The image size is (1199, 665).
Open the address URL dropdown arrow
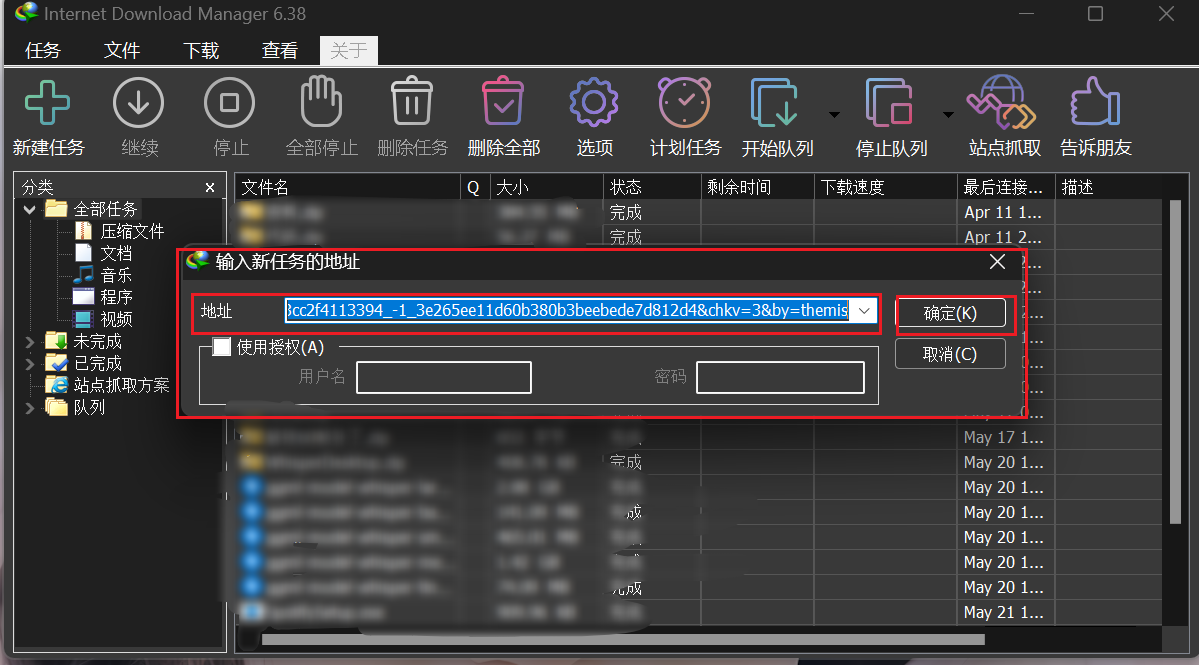coord(864,310)
